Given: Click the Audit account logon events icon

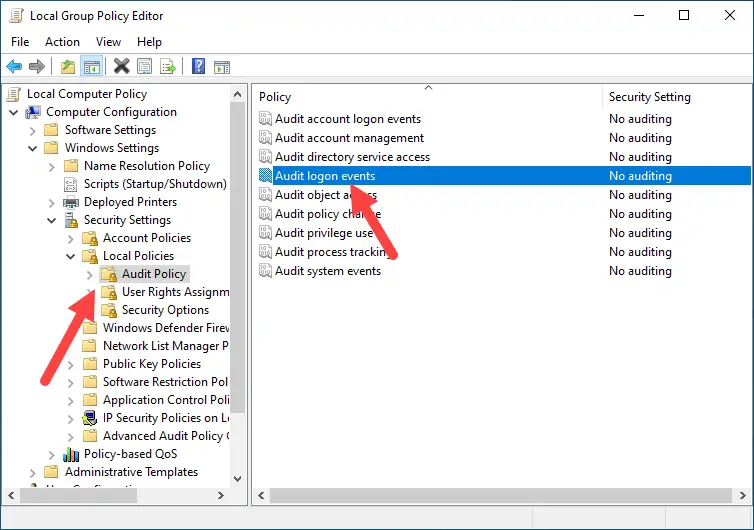Looking at the screenshot, I should (x=265, y=118).
